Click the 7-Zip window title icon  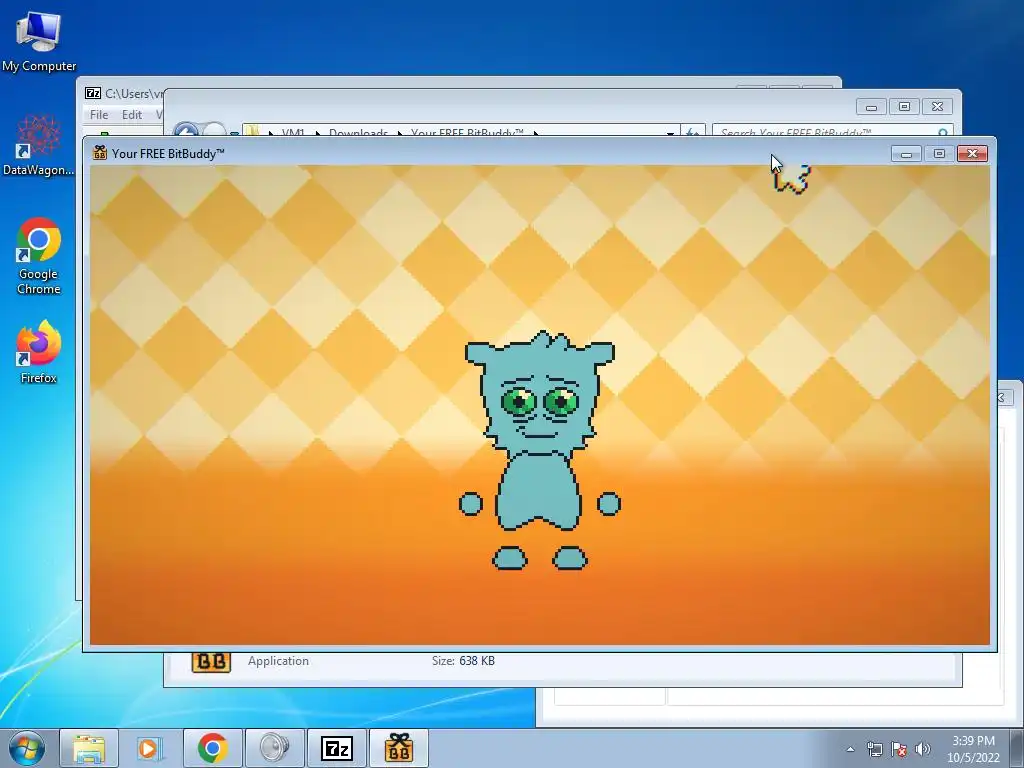[93, 93]
